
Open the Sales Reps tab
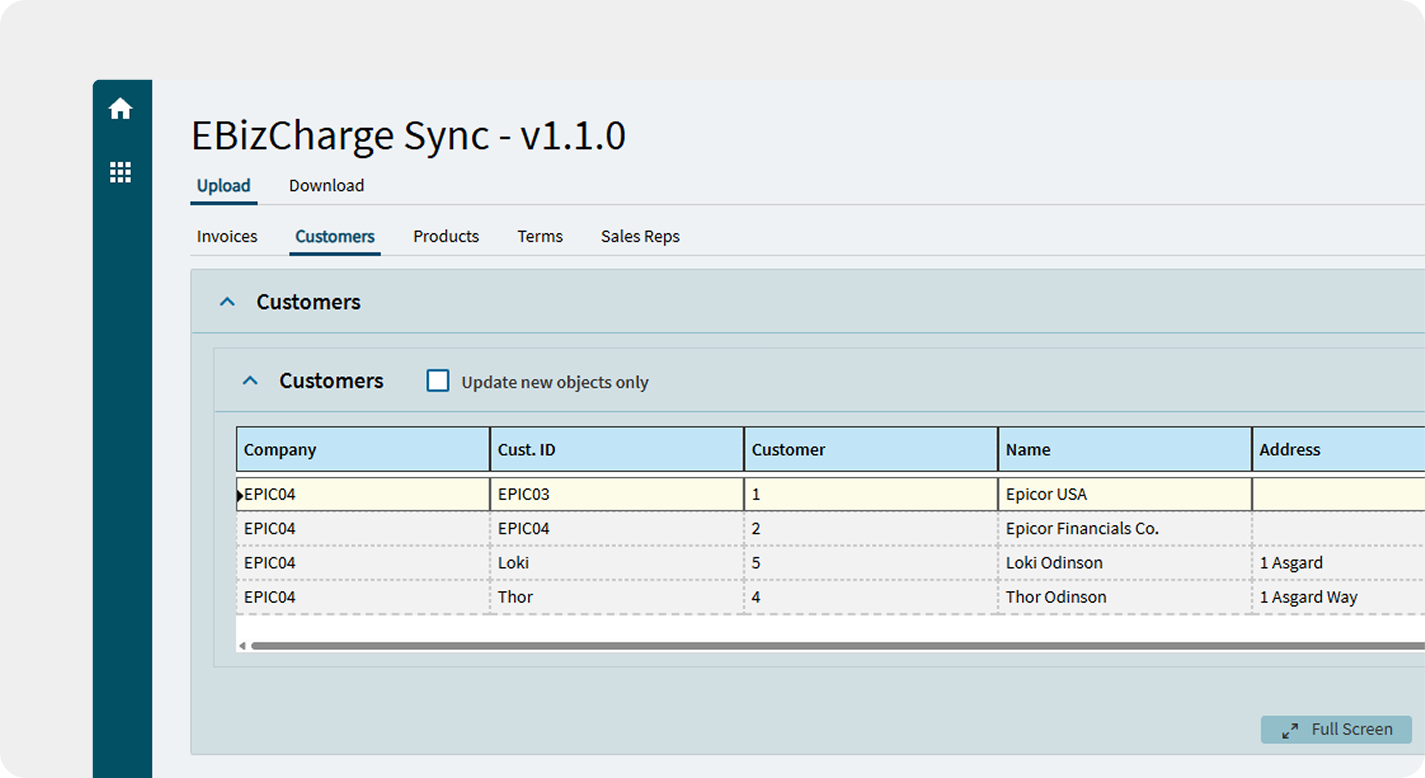click(640, 237)
